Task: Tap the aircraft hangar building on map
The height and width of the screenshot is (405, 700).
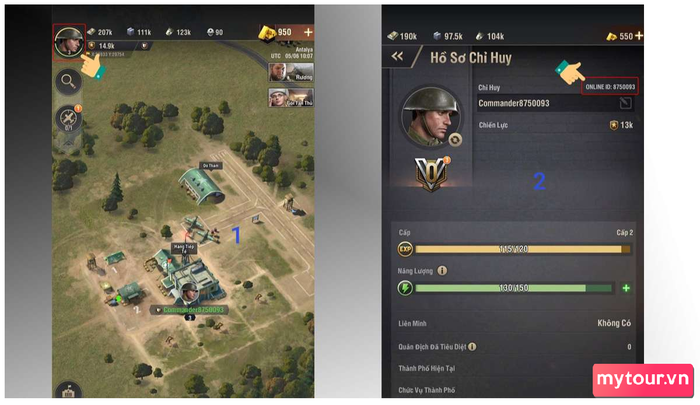Action: [x=201, y=187]
